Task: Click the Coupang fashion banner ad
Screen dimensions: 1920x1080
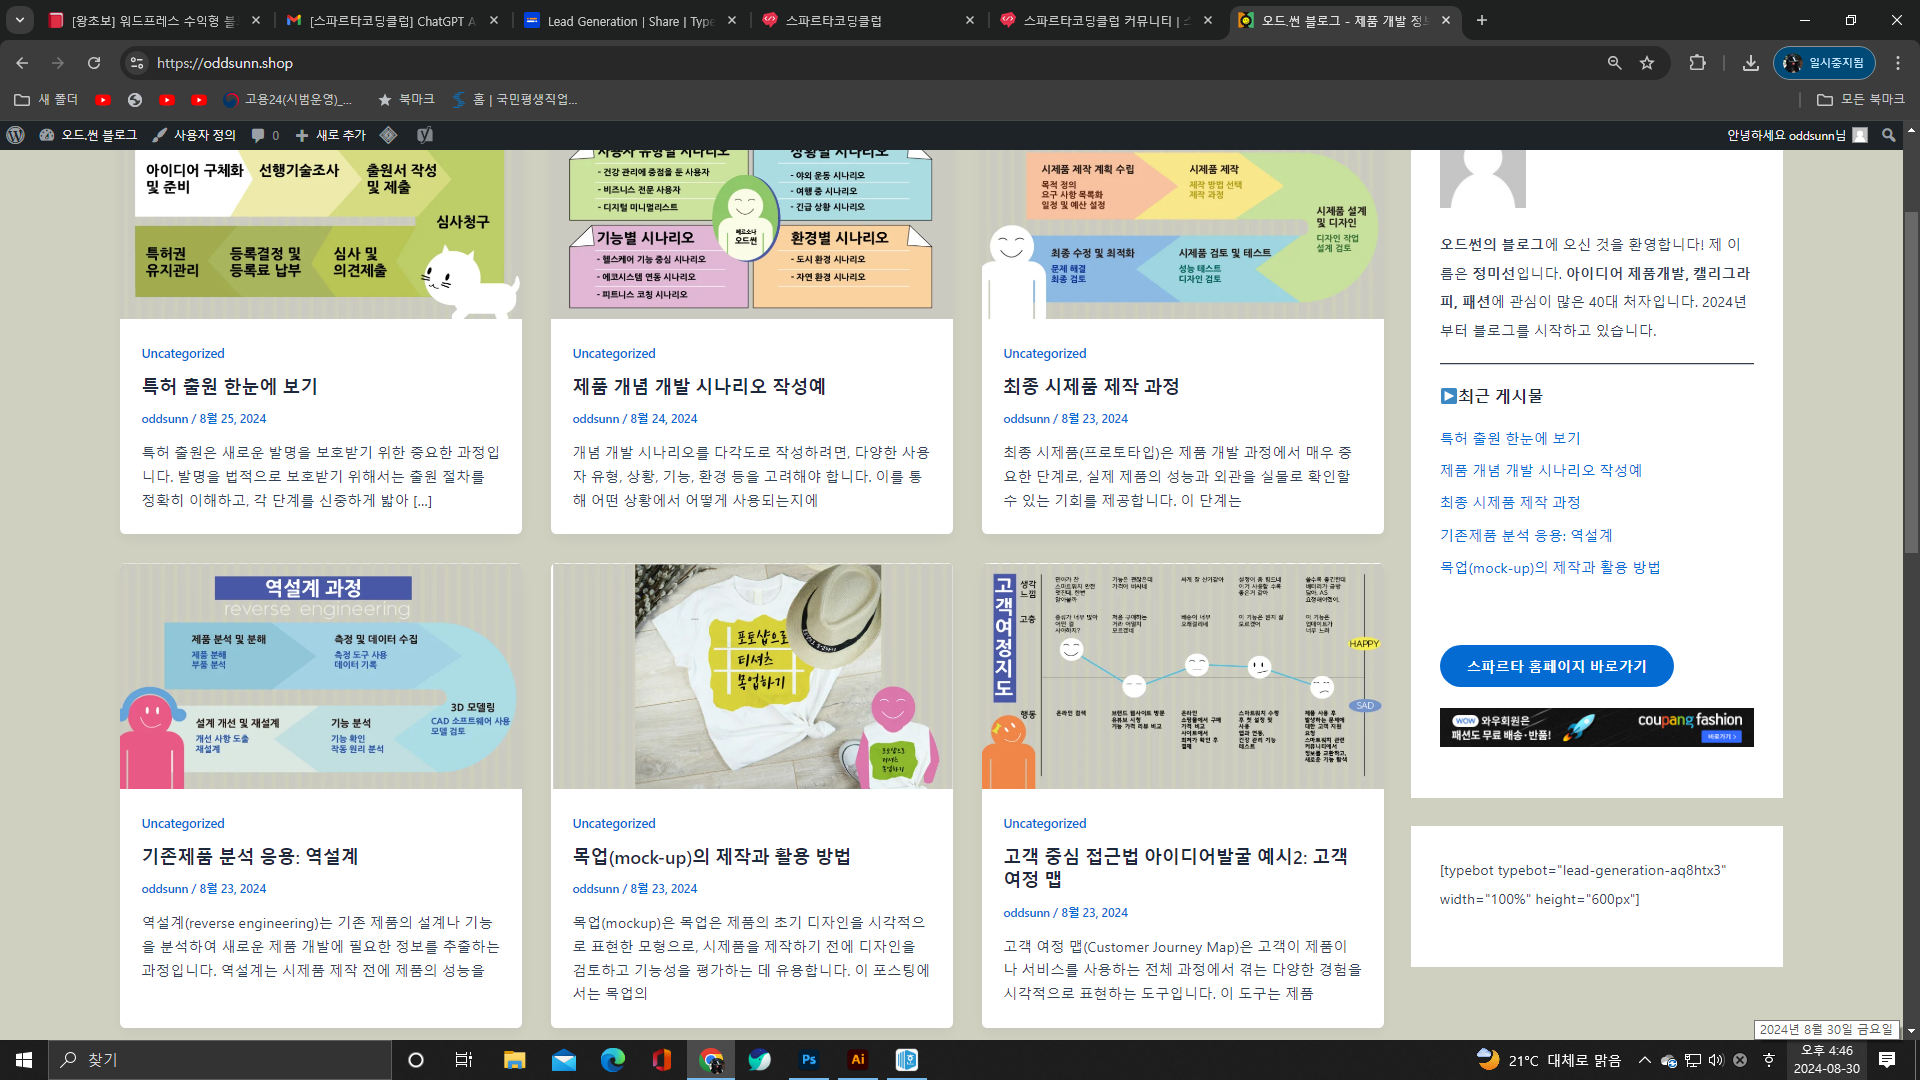Action: point(1596,727)
